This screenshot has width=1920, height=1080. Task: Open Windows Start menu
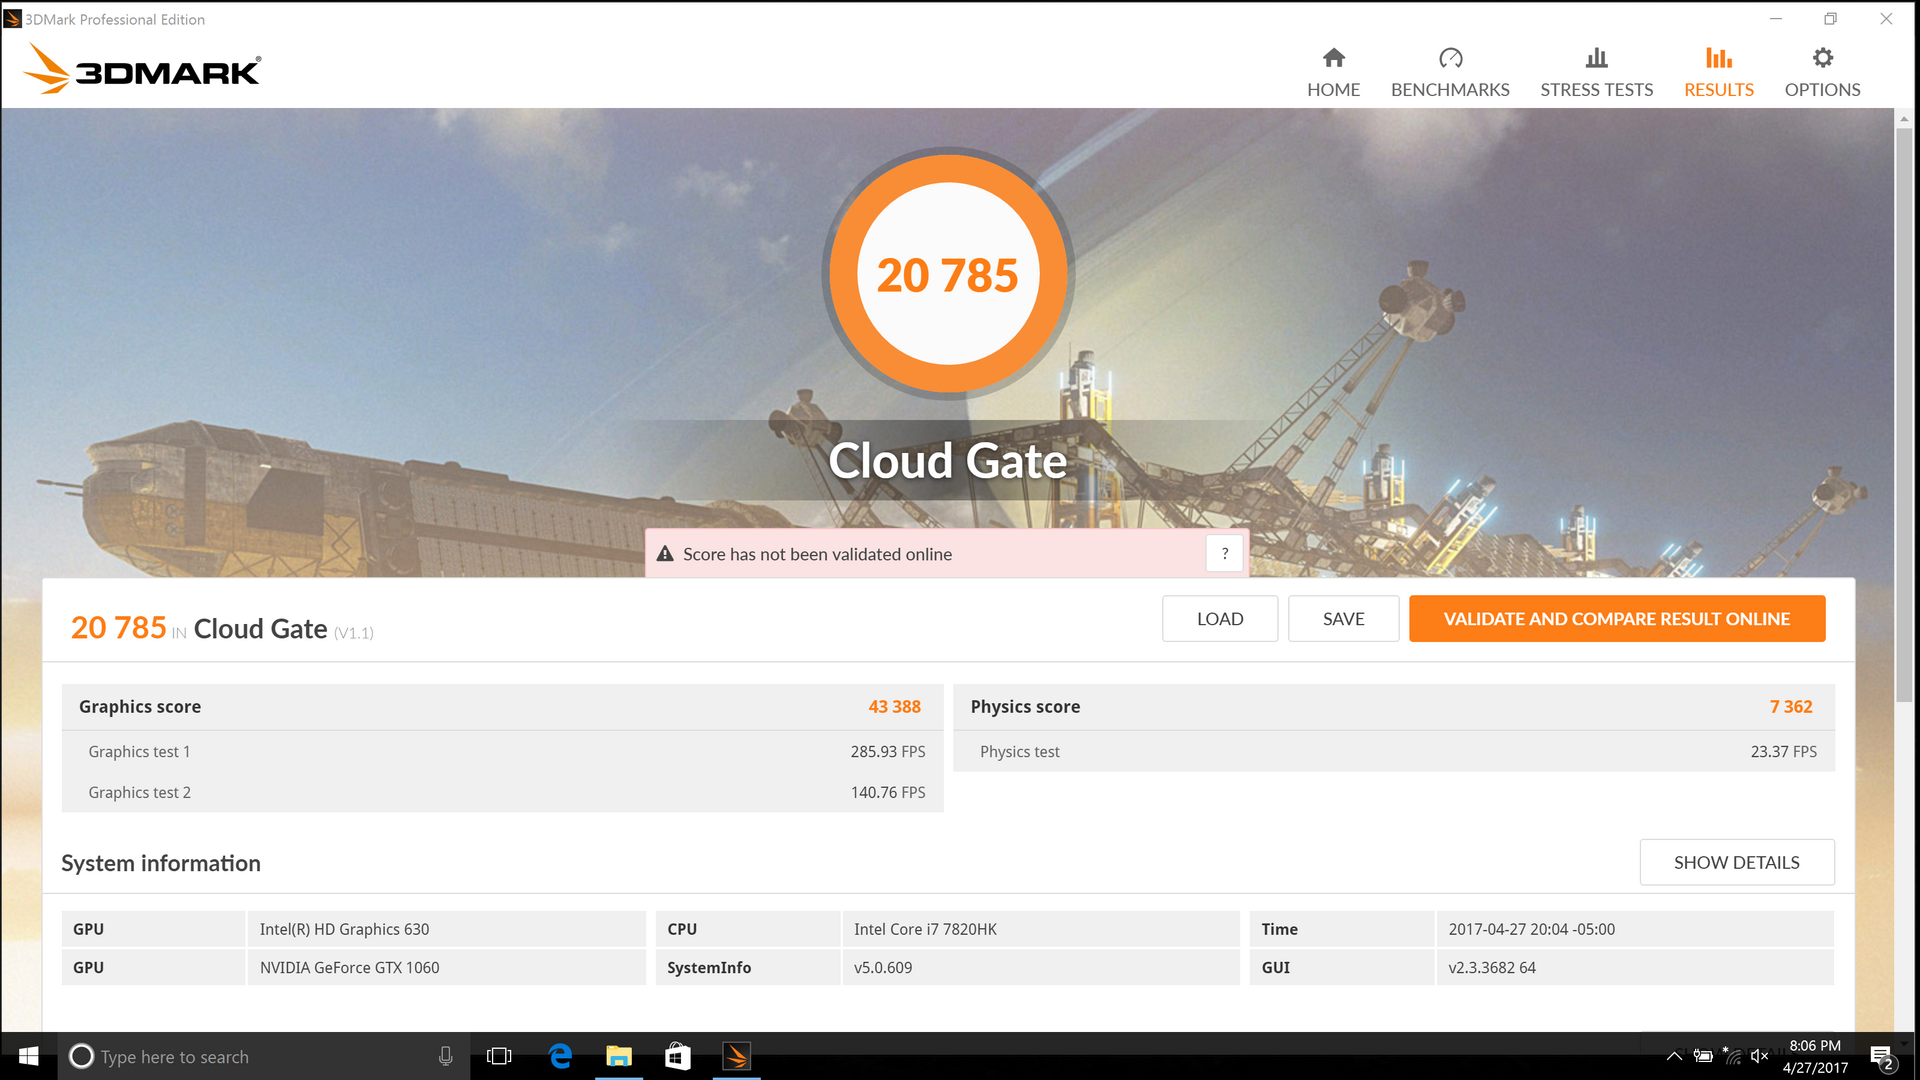[x=28, y=1056]
